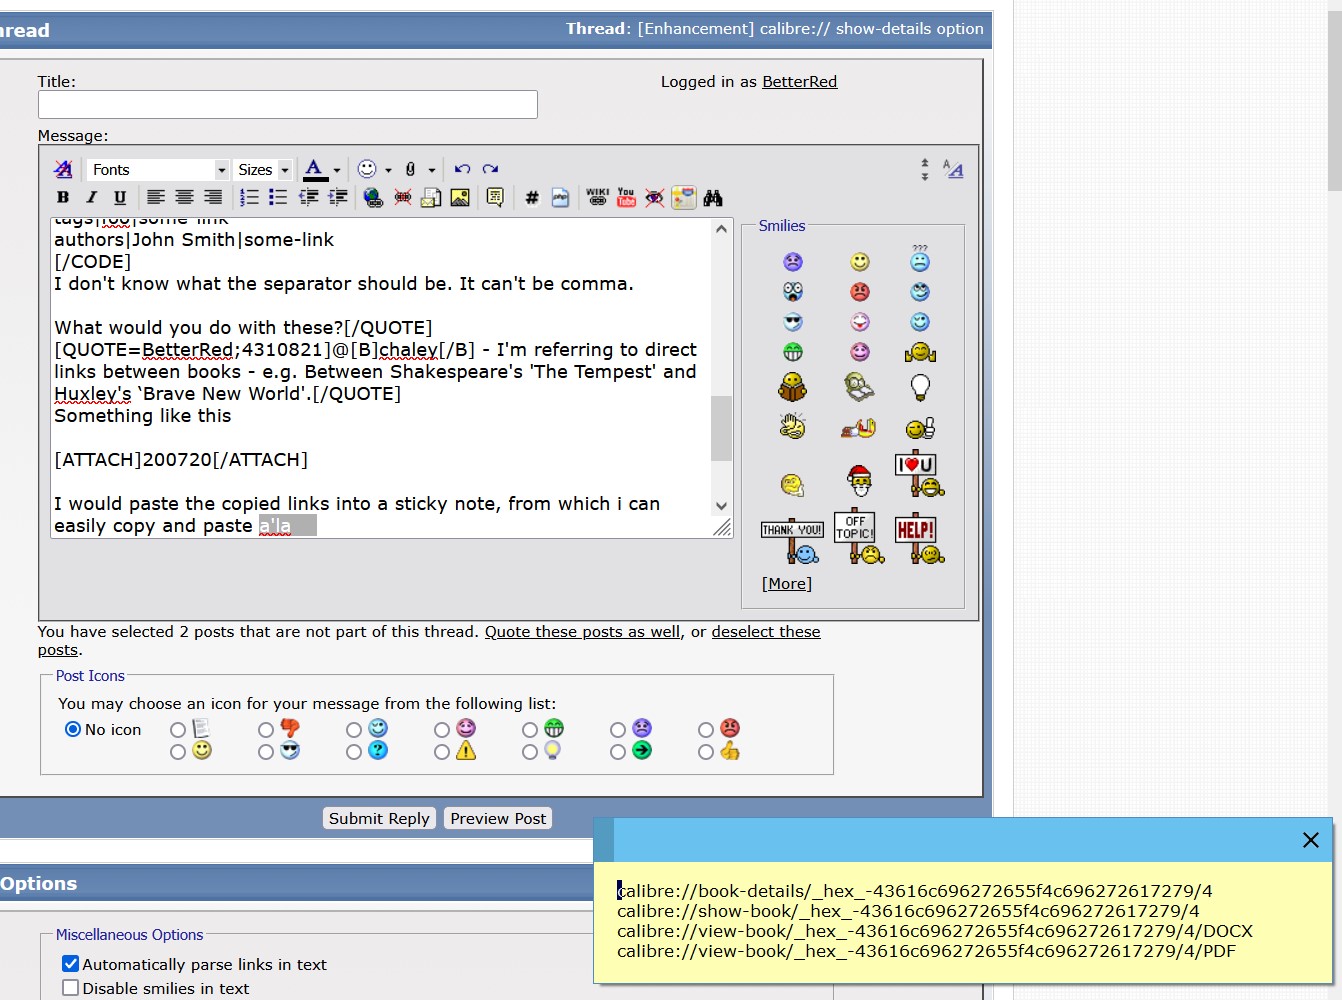Close the yellow sticky note
This screenshot has width=1342, height=1000.
(x=1310, y=840)
